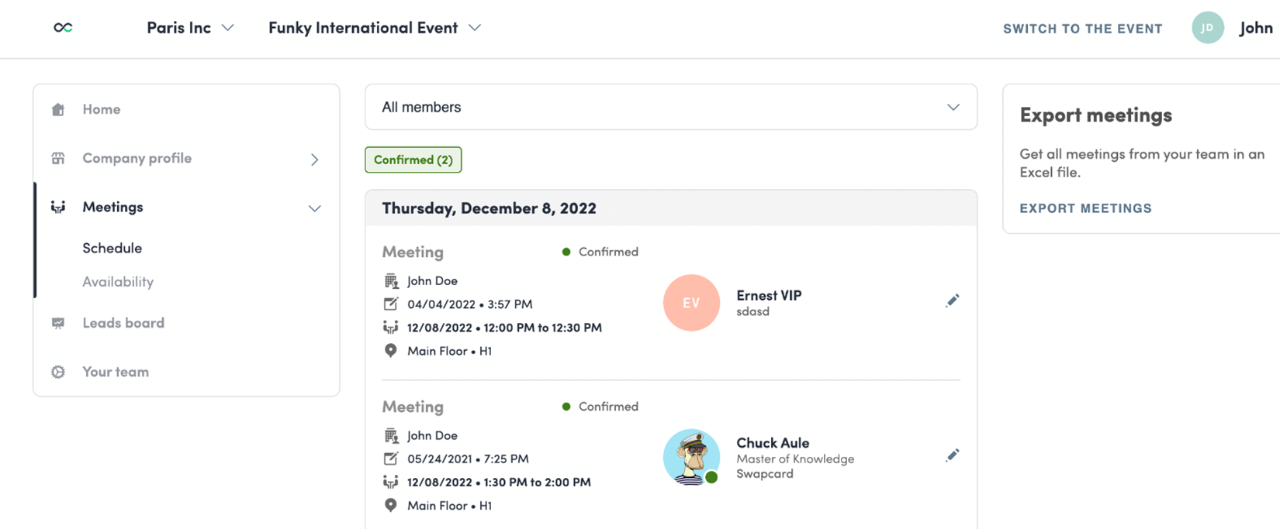This screenshot has height=529, width=1280.
Task: Click the Your team icon
Action: tap(58, 372)
